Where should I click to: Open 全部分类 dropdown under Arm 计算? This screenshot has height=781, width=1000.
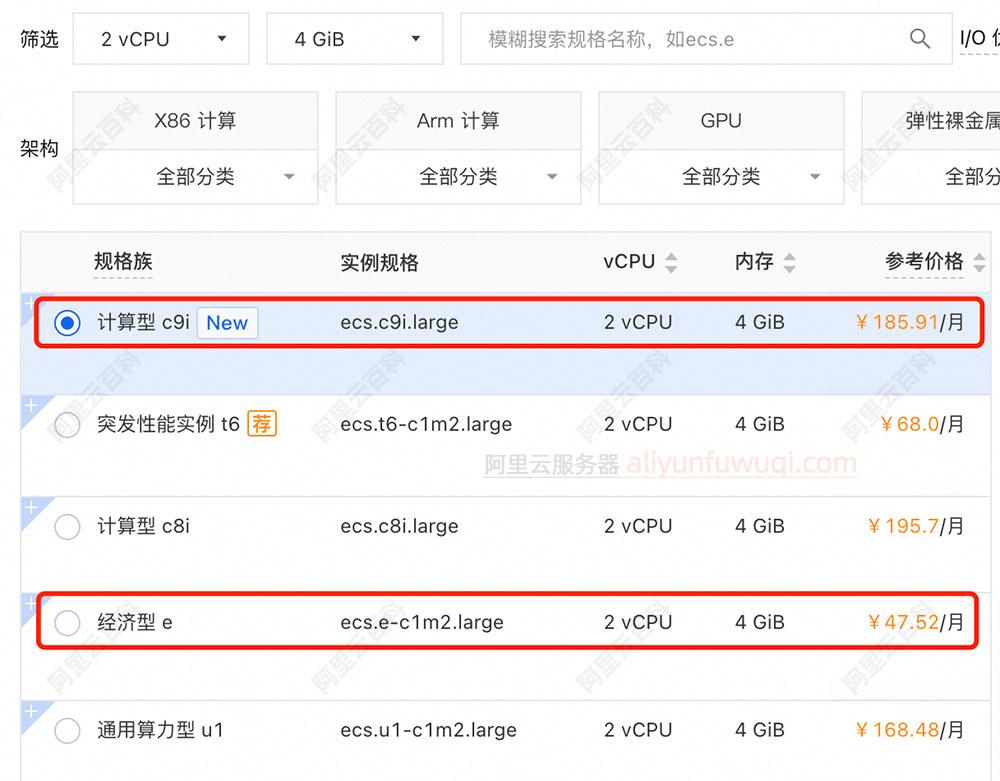click(459, 177)
